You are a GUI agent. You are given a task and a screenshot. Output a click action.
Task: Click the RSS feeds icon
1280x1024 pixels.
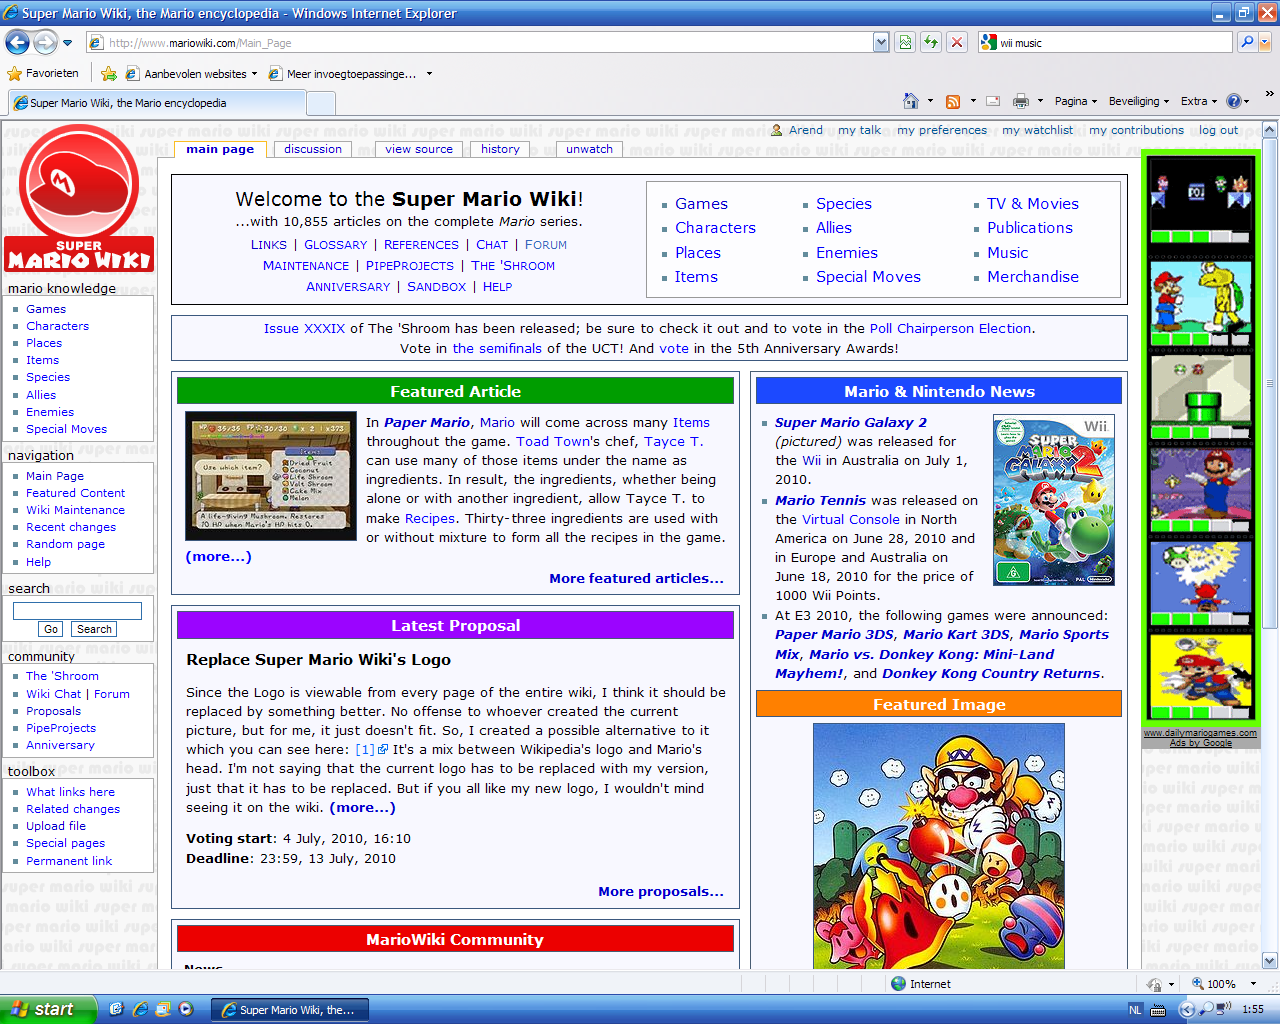(x=953, y=101)
